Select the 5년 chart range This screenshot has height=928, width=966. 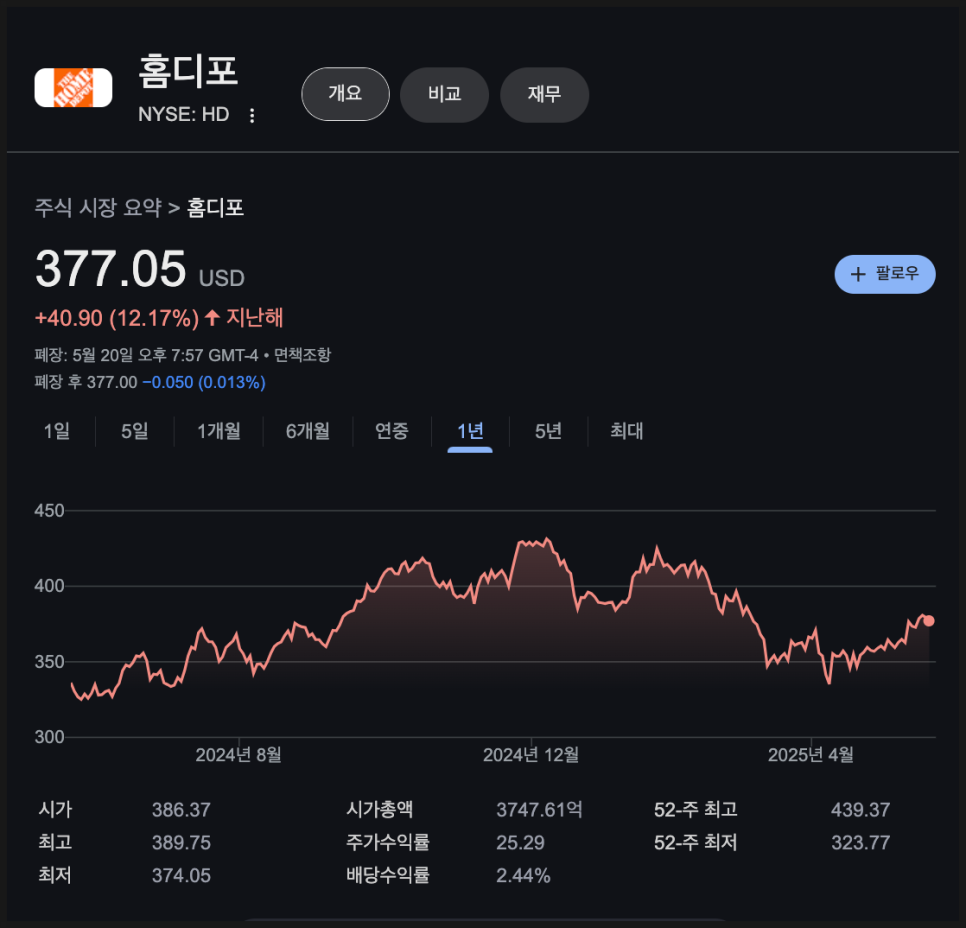(x=548, y=431)
